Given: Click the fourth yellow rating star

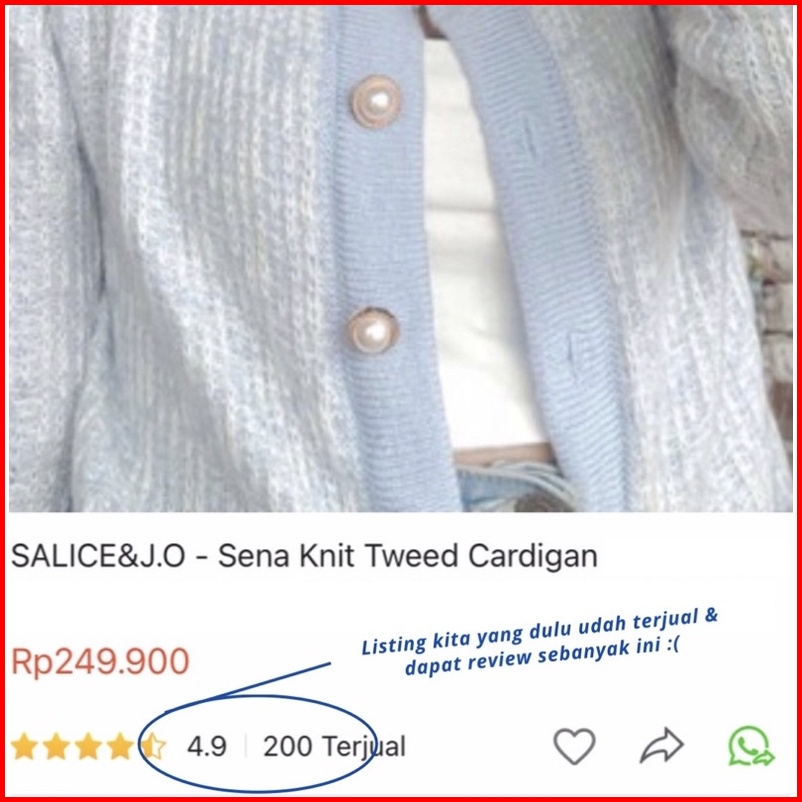Looking at the screenshot, I should click(120, 746).
